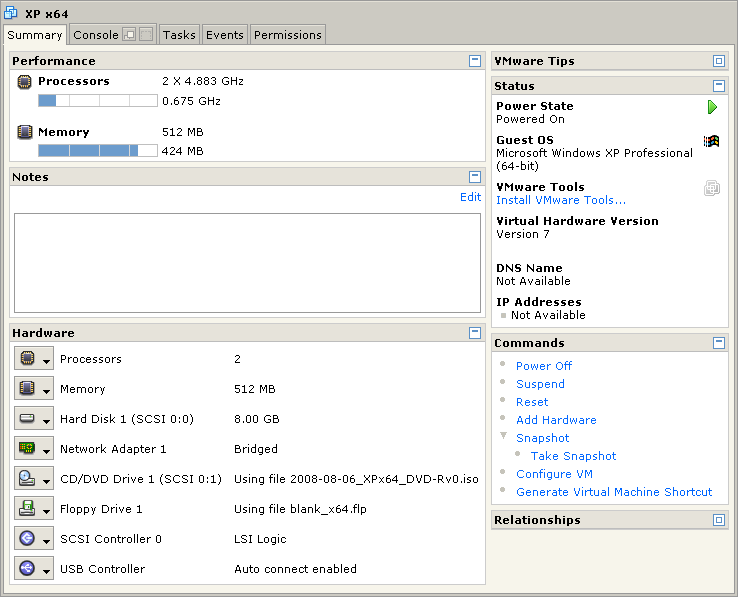Screen dimensions: 738x597
Task: Click the Edit notes link
Action: tap(470, 197)
